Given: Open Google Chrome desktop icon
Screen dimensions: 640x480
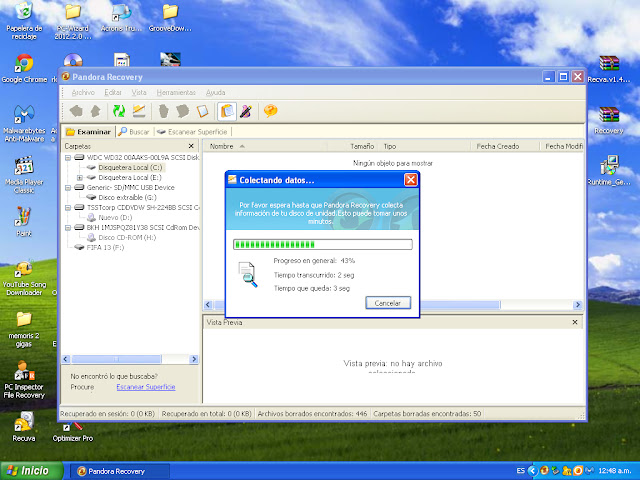Looking at the screenshot, I should 24,69.
